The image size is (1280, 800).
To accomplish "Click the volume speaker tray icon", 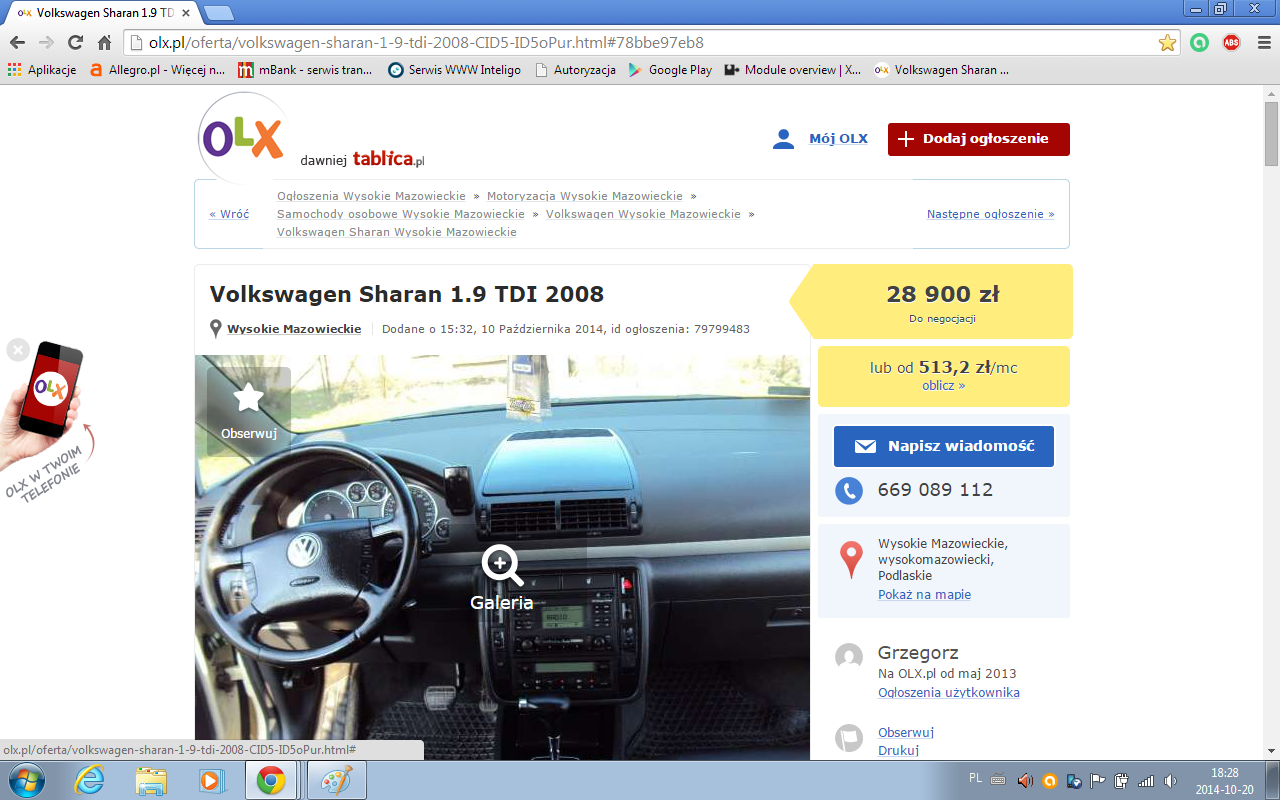I will coord(1170,781).
